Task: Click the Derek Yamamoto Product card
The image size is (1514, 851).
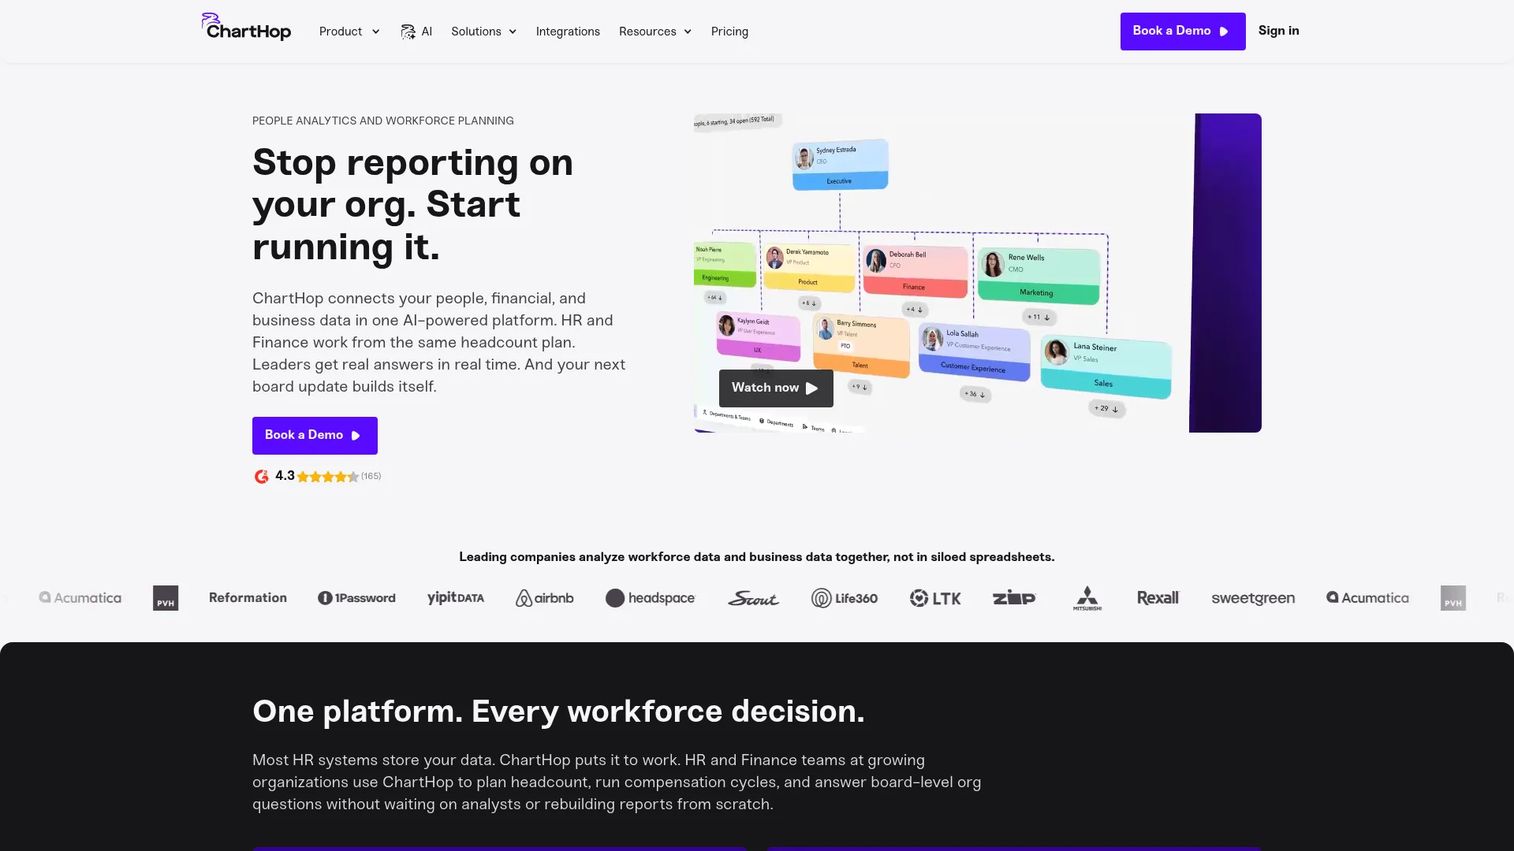Action: (x=808, y=267)
